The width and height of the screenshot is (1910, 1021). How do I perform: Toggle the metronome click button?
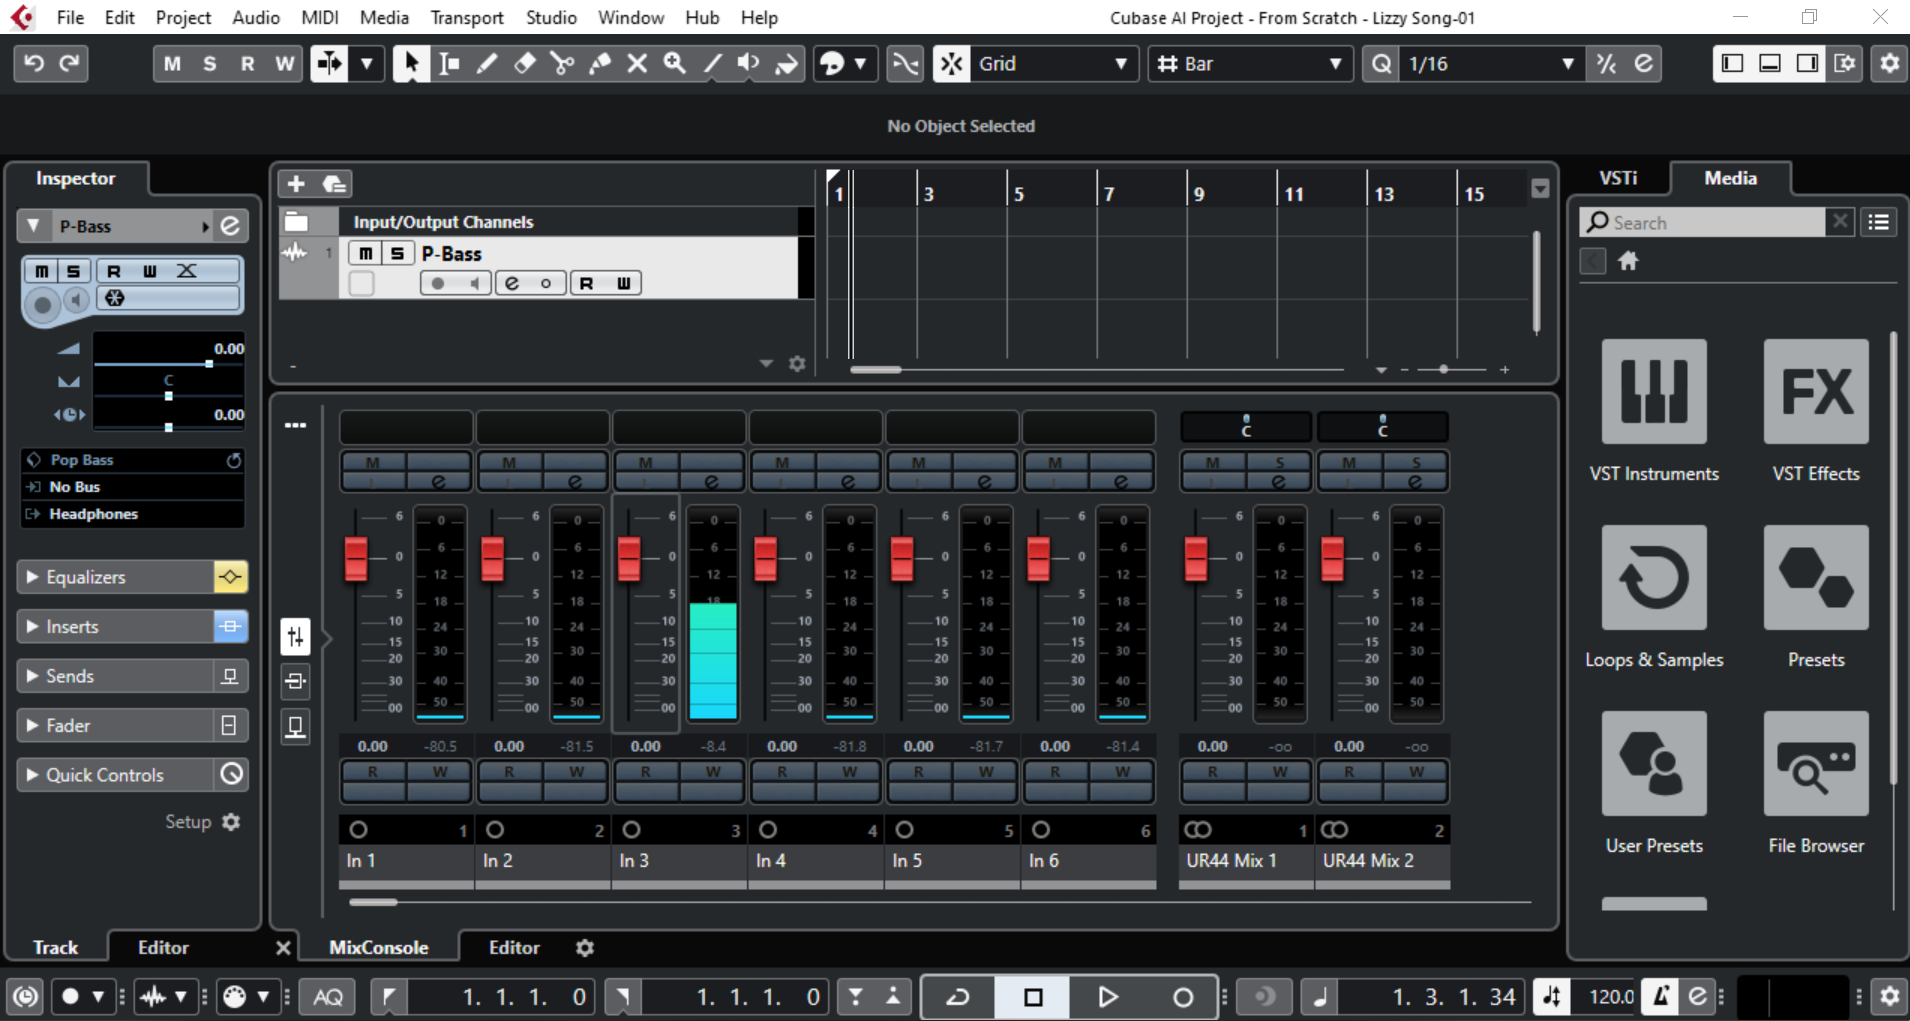point(1660,997)
